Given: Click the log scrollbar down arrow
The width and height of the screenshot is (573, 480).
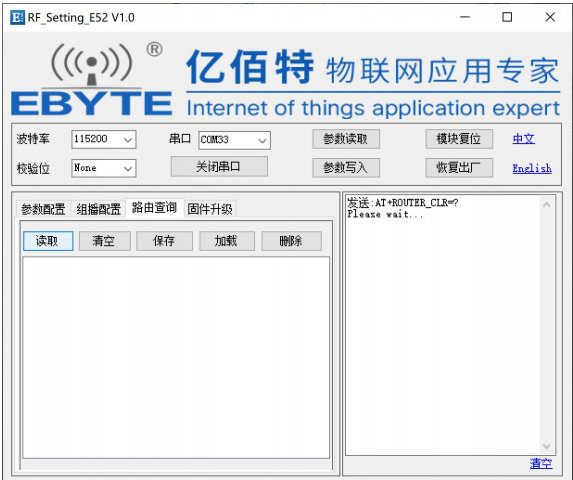Looking at the screenshot, I should tap(546, 446).
